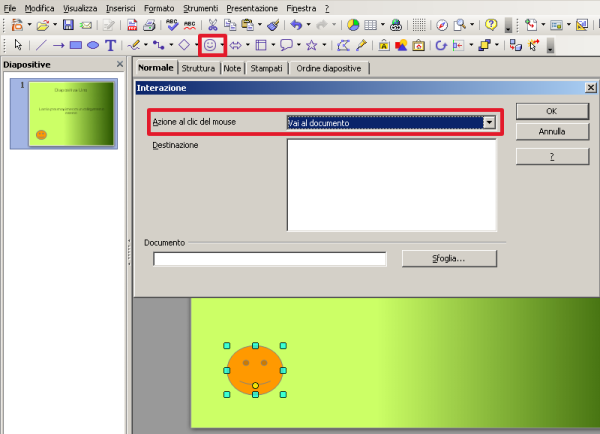Open the Formato menu

click(x=158, y=7)
